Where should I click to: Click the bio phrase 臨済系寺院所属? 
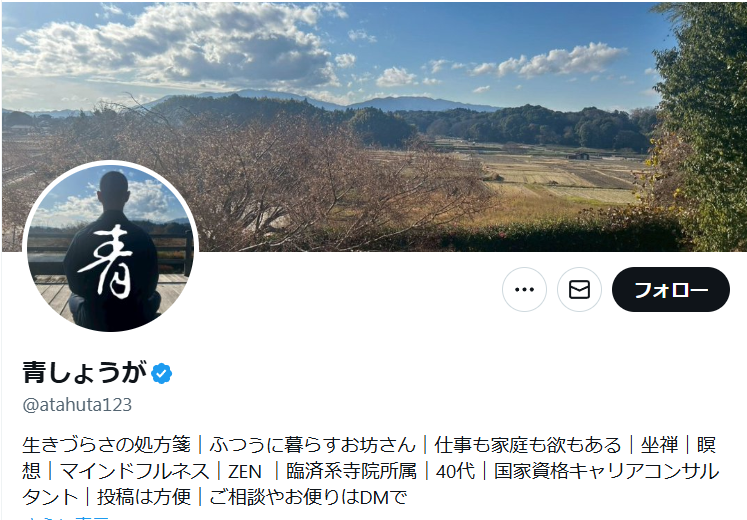pyautogui.click(x=351, y=471)
